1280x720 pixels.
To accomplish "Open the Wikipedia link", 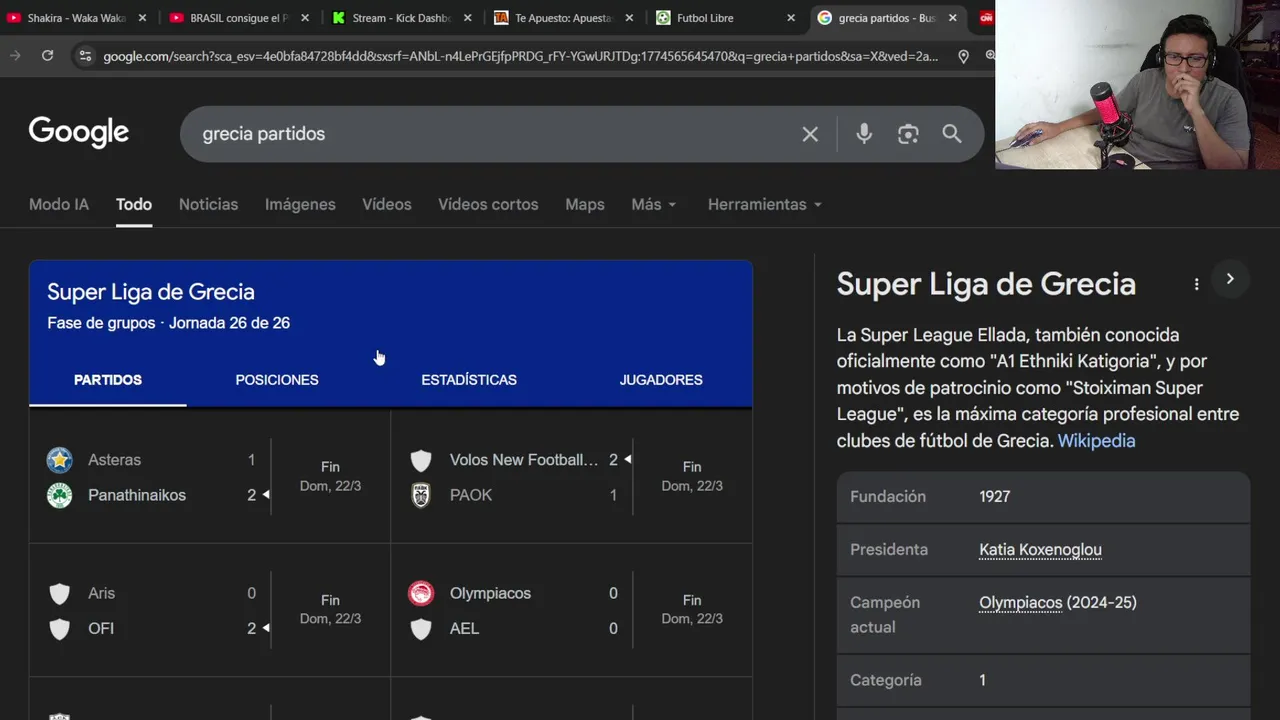I will (1096, 440).
